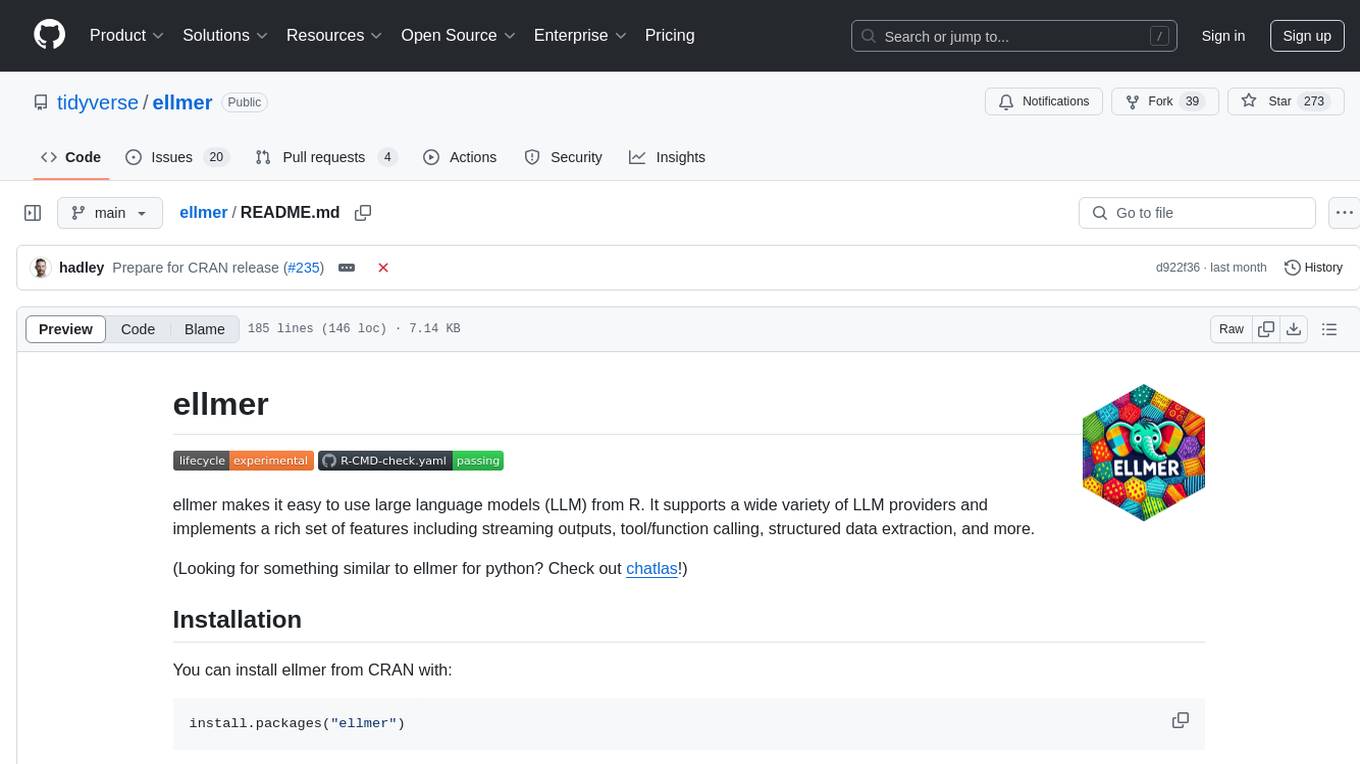Open the GitHub home logo
1360x764 pixels.
tap(49, 35)
